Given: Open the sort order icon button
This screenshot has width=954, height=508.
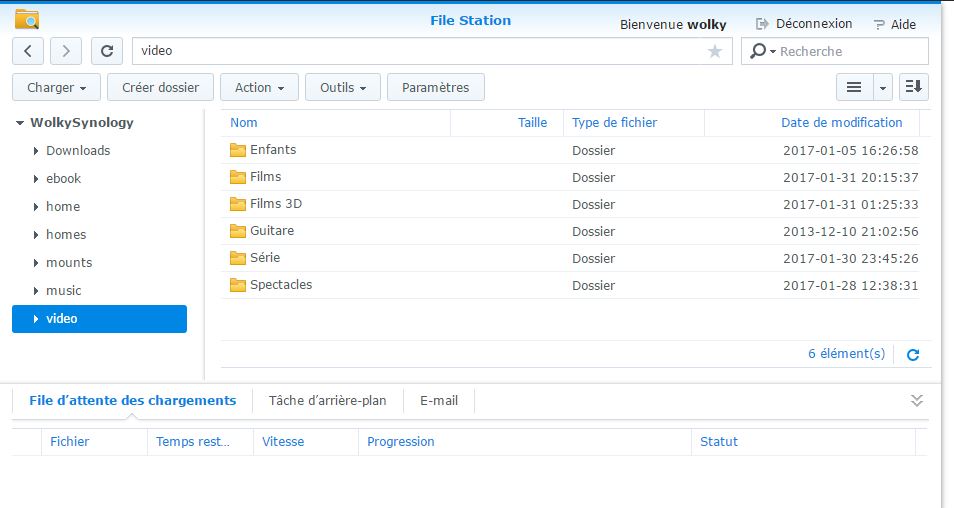Looking at the screenshot, I should (x=913, y=88).
